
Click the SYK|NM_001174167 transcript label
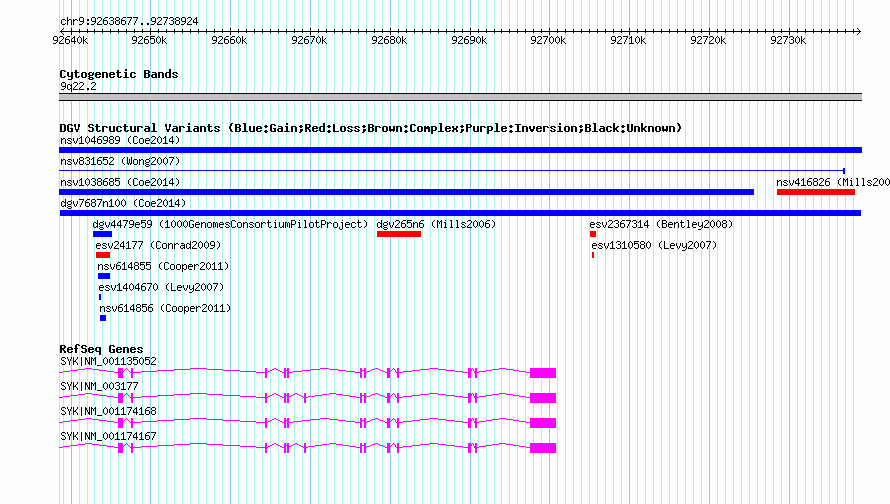[108, 436]
